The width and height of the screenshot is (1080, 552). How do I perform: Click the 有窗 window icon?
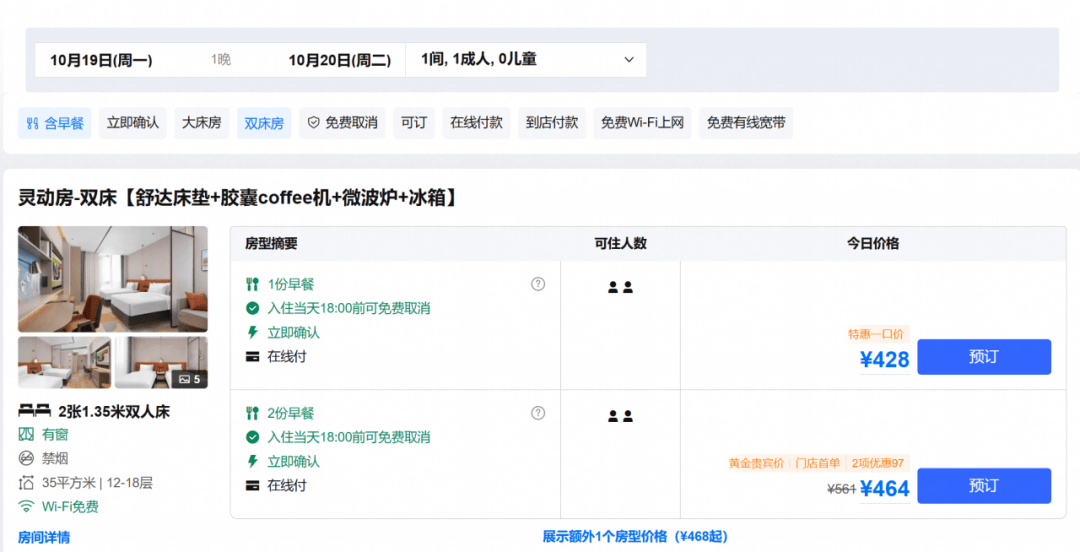point(26,434)
